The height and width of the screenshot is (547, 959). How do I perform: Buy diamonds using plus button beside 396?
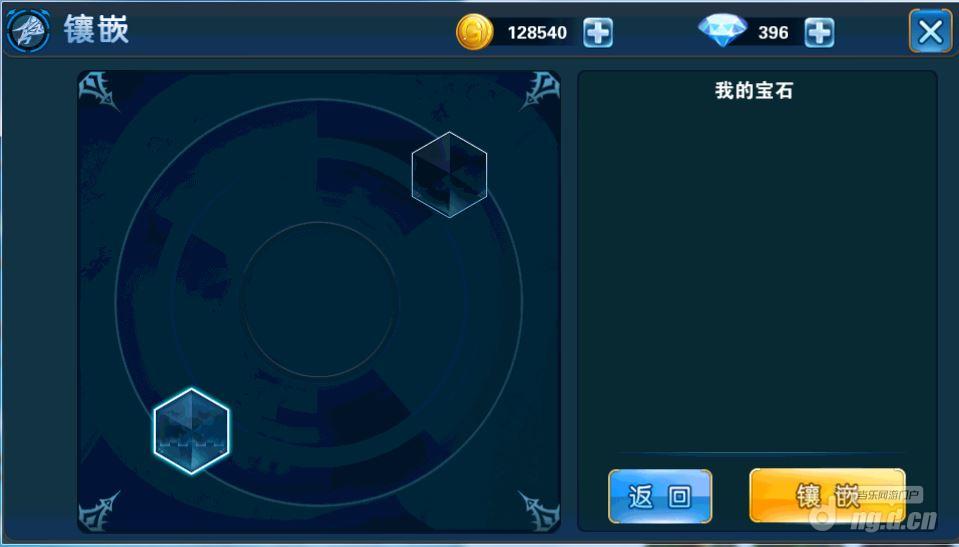[819, 32]
